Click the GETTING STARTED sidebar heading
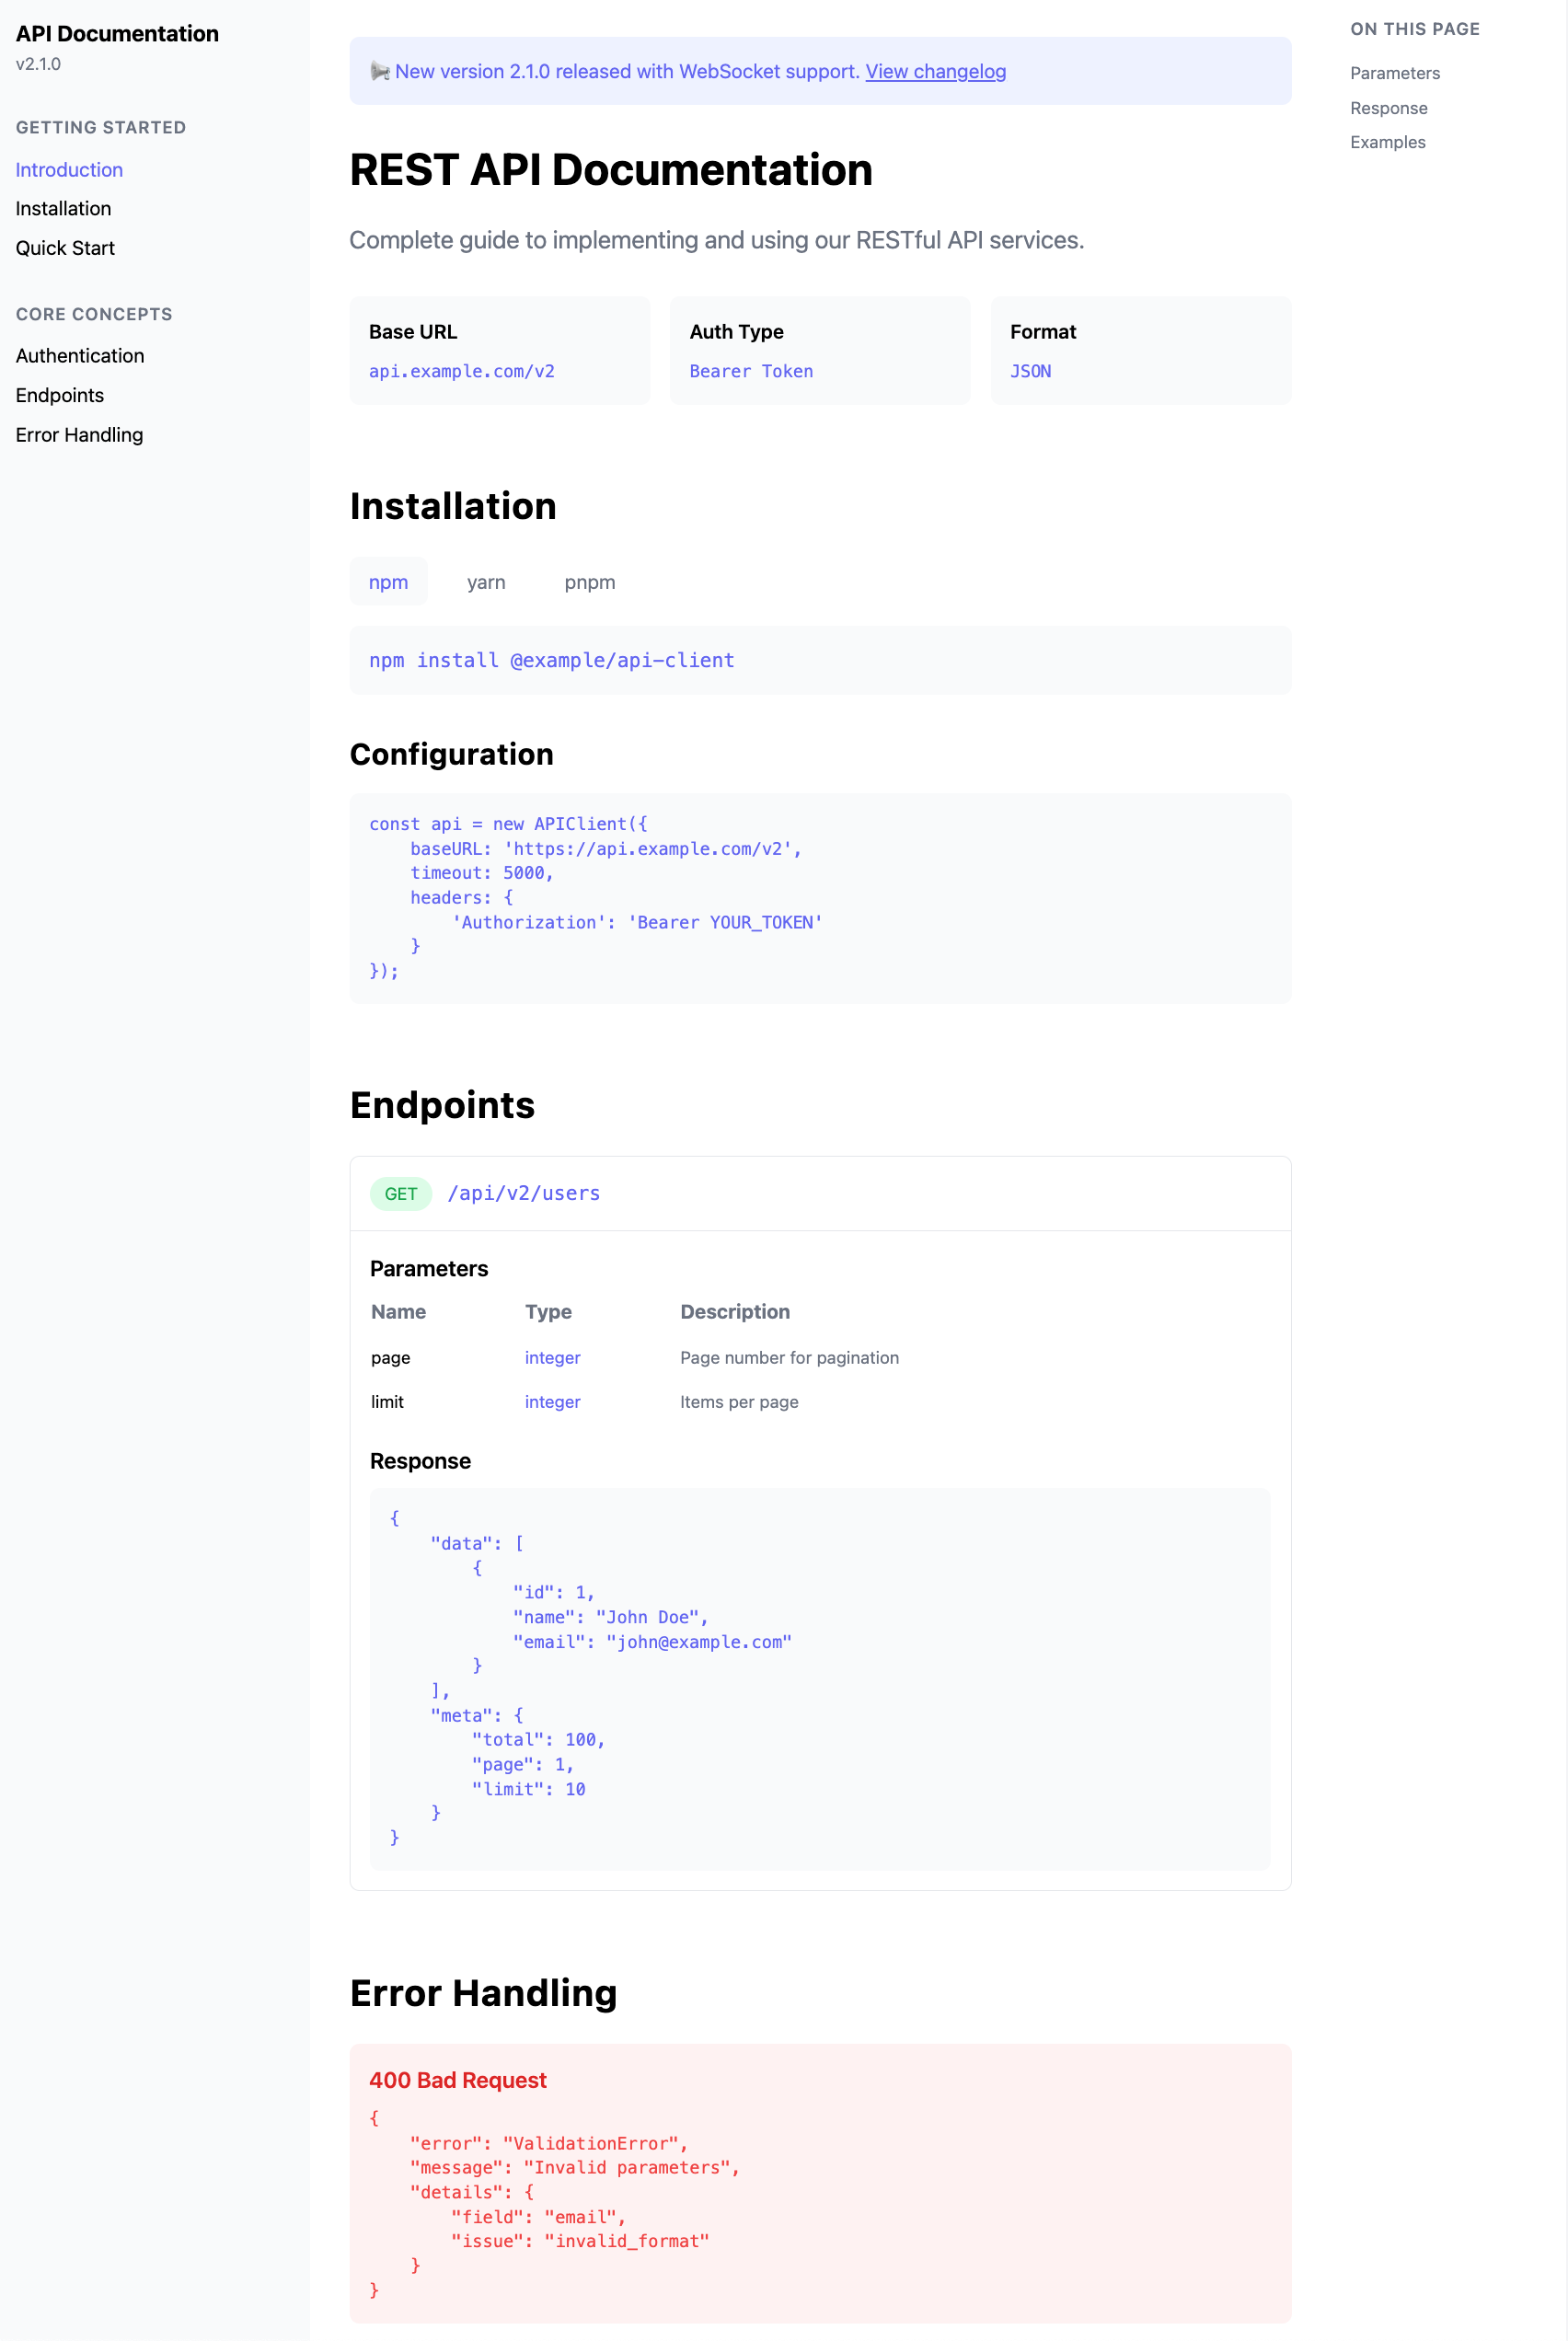The width and height of the screenshot is (1568, 2341). point(101,127)
